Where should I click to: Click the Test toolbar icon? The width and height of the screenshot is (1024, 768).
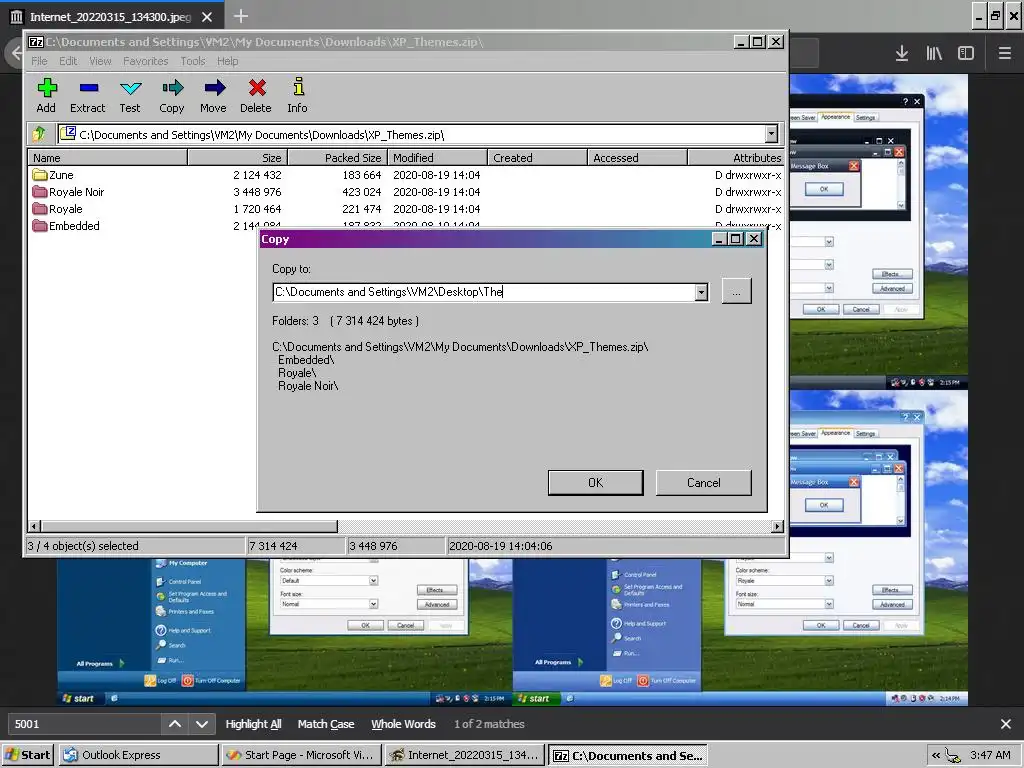[130, 95]
